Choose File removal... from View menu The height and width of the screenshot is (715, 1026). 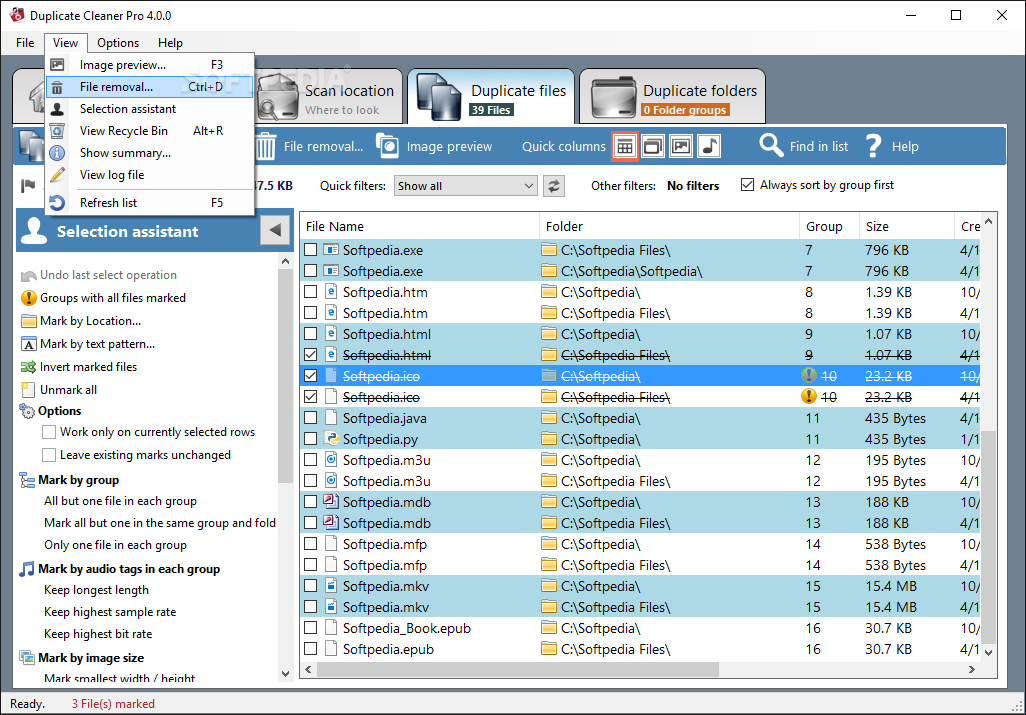coord(150,86)
